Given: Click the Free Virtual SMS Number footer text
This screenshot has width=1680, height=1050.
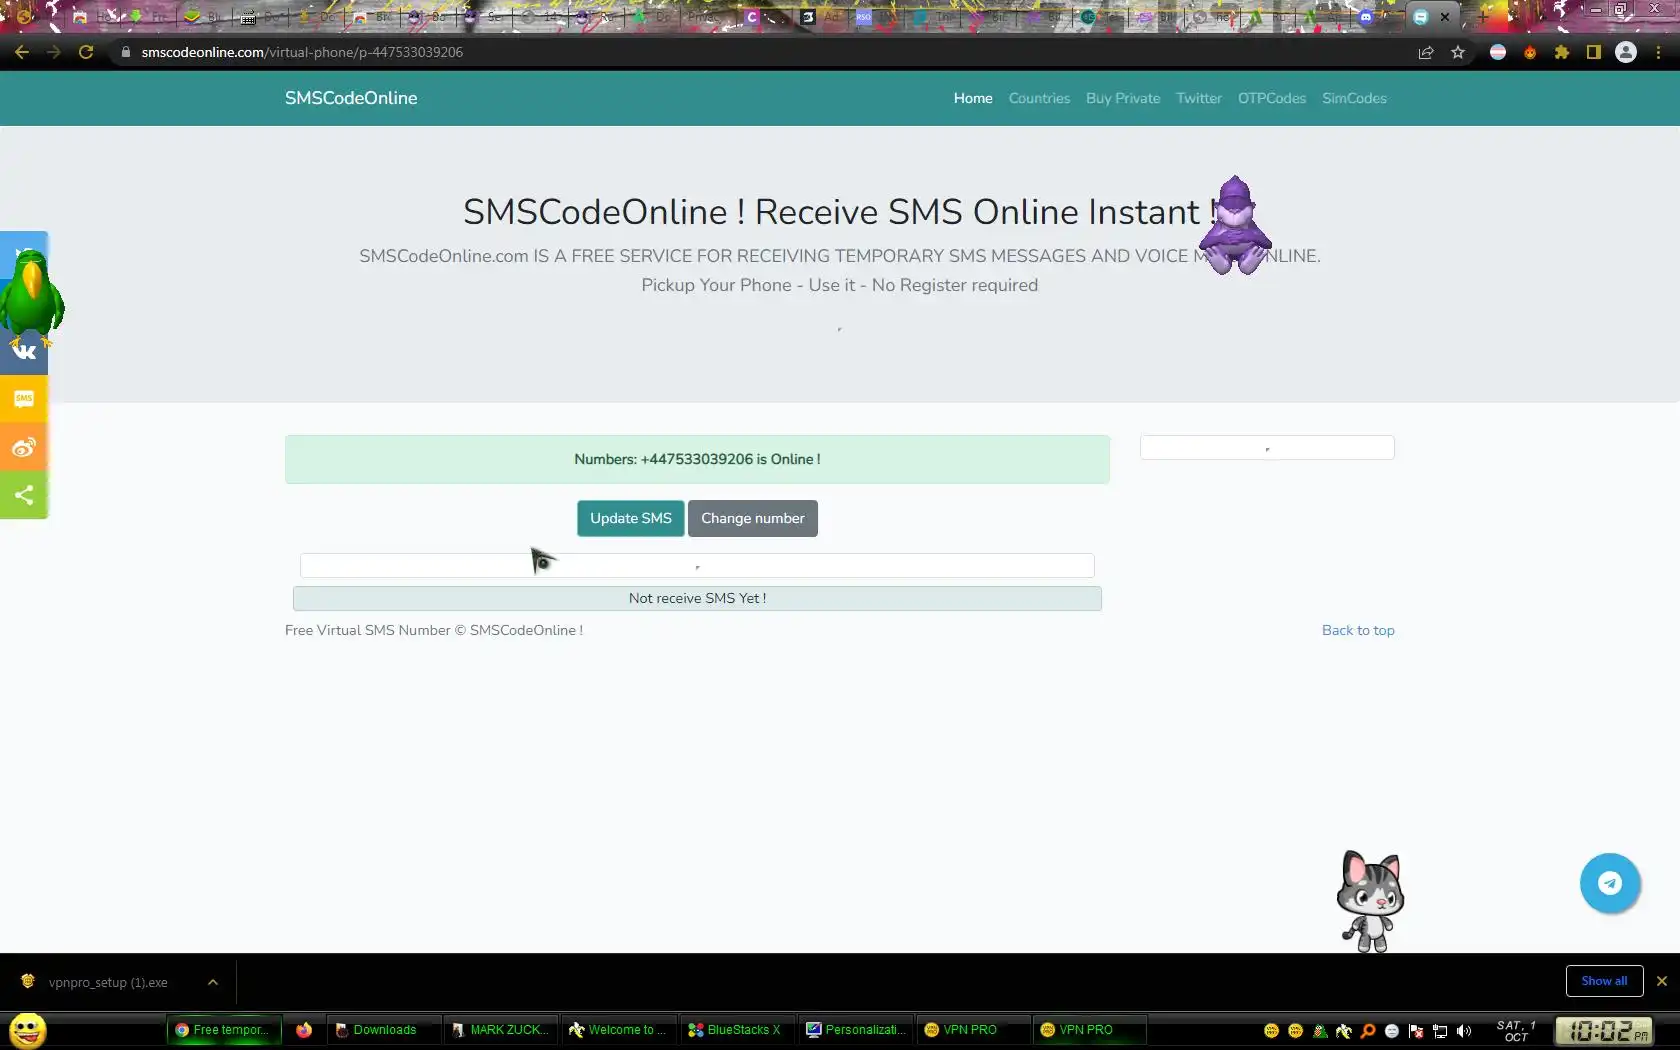Looking at the screenshot, I should click(x=434, y=630).
